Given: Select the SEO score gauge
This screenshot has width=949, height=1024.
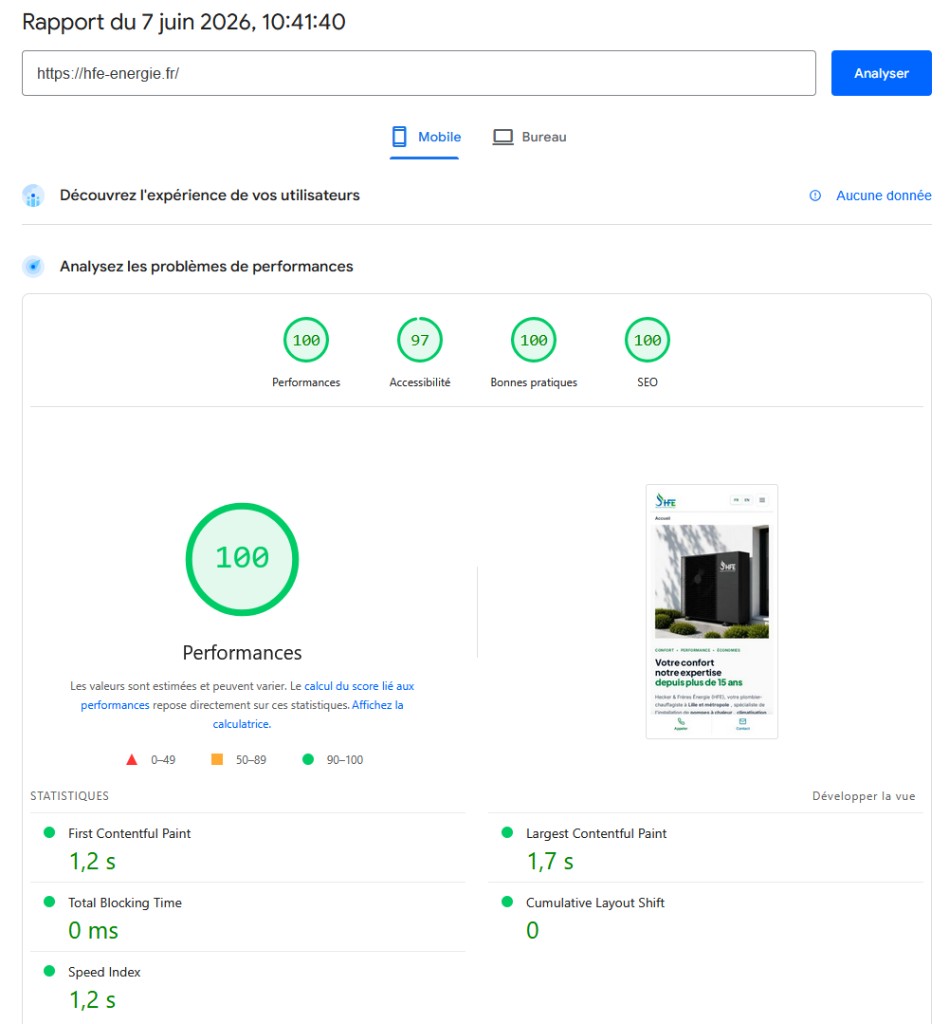Looking at the screenshot, I should [647, 340].
